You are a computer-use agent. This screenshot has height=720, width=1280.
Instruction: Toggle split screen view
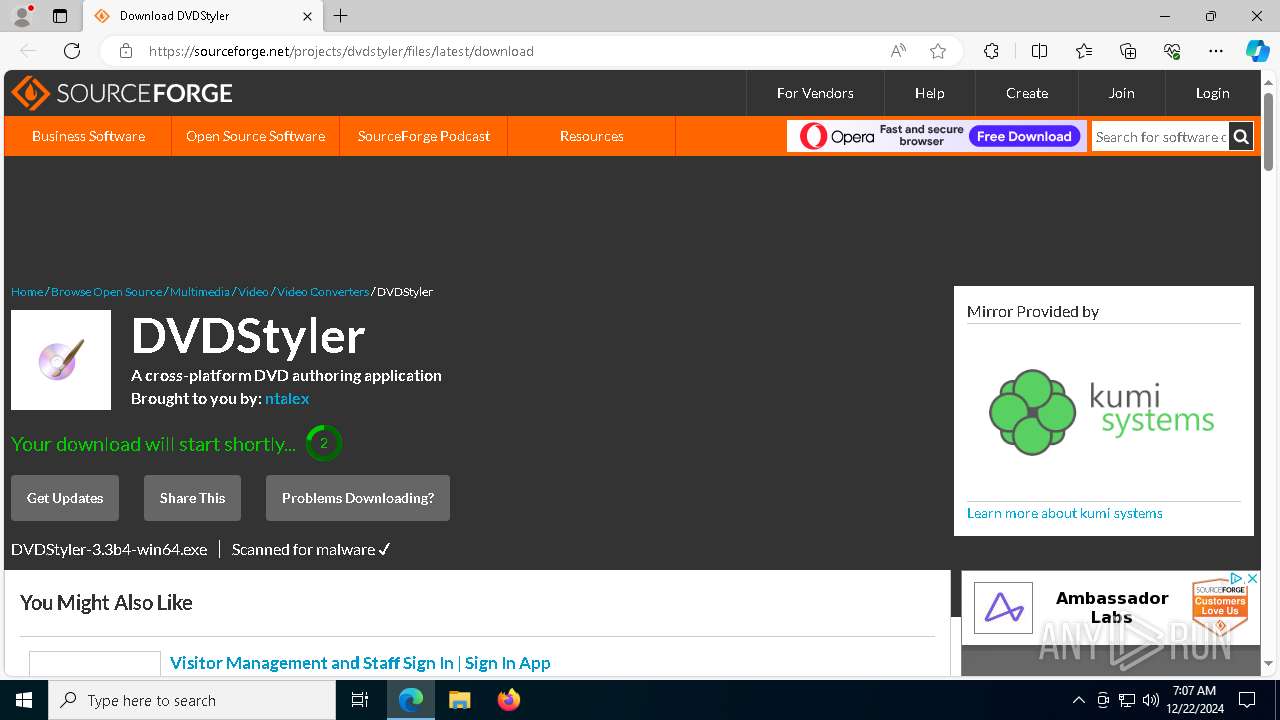1039,51
